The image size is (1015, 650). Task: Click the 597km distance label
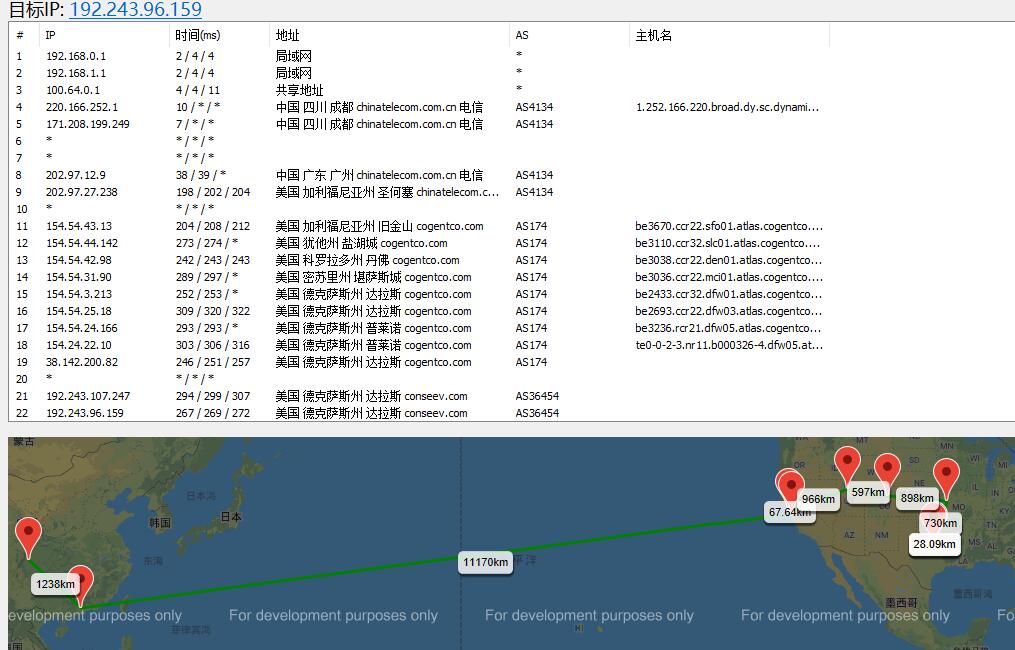(x=868, y=492)
